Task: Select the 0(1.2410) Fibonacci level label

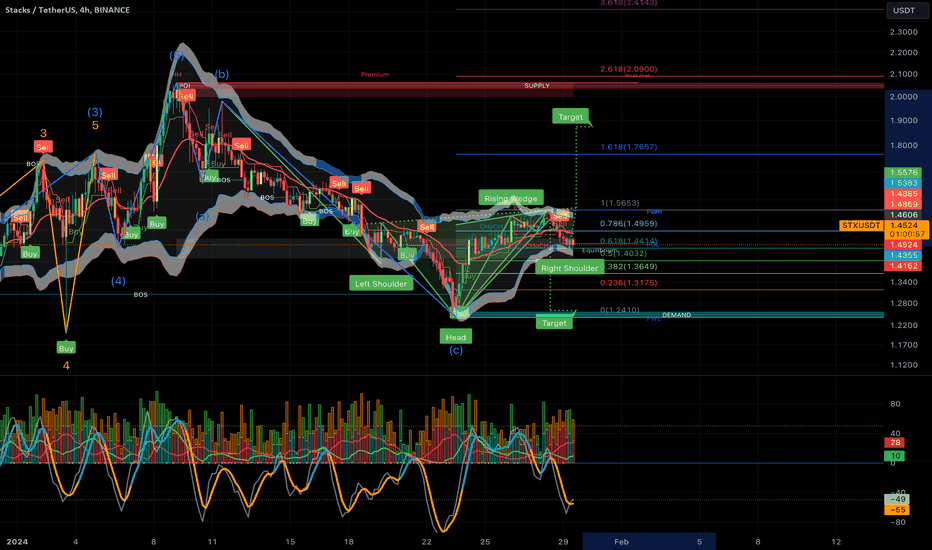Action: tap(620, 310)
